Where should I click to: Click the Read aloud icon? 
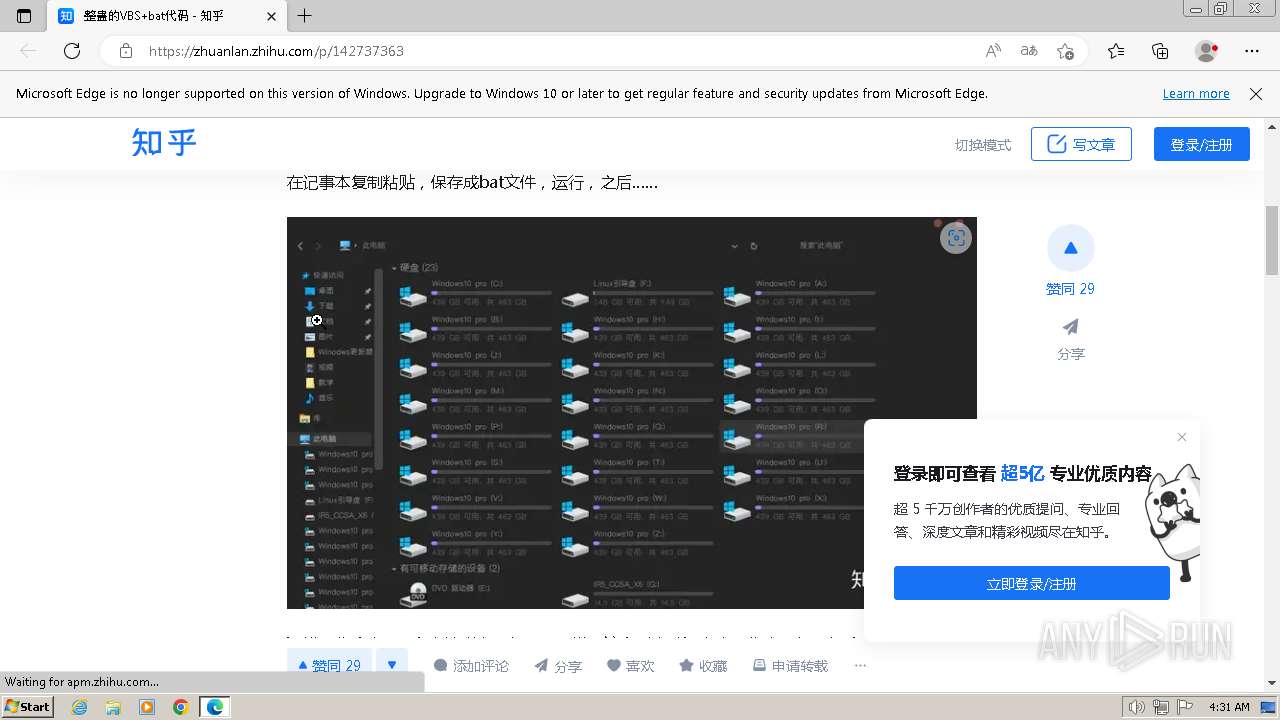[993, 51]
